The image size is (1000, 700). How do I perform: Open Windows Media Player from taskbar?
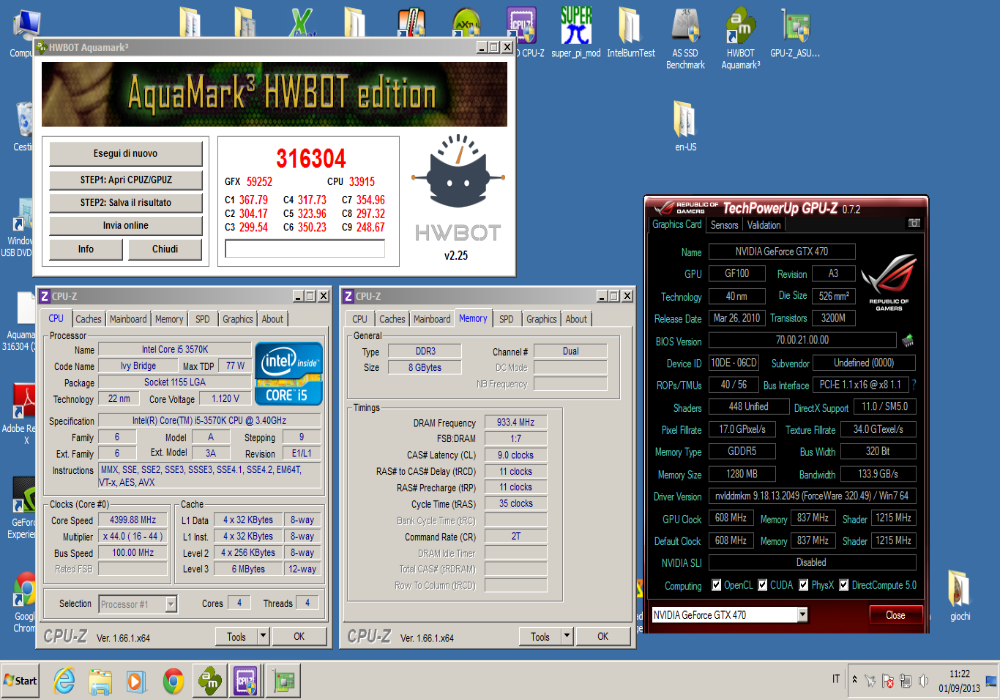(x=136, y=681)
